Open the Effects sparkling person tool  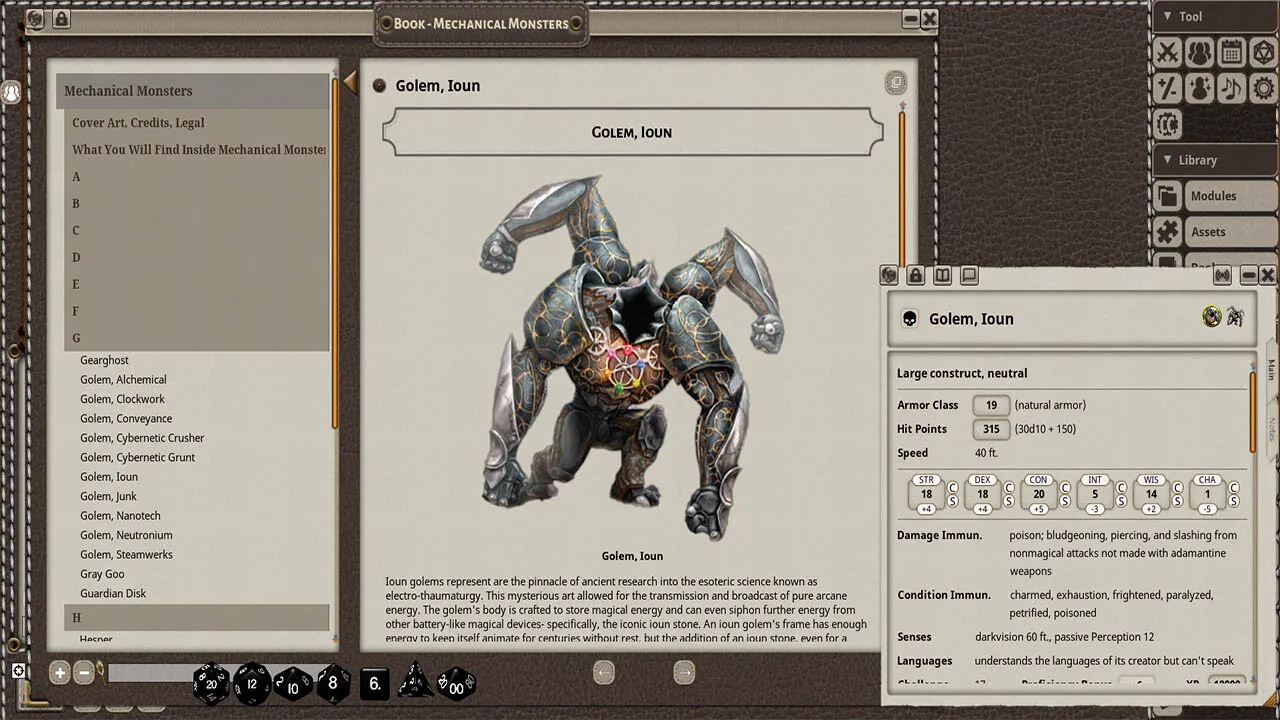tap(1199, 88)
